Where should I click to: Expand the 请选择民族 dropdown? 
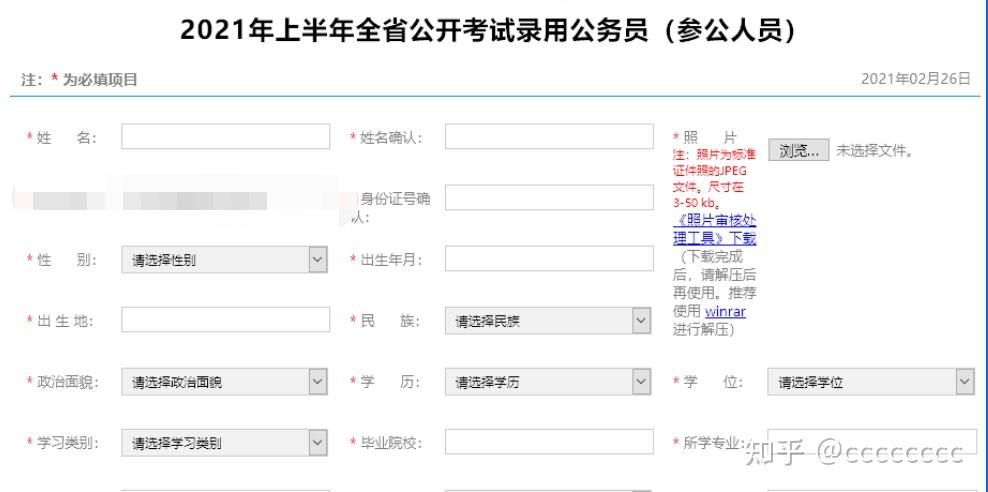548,321
